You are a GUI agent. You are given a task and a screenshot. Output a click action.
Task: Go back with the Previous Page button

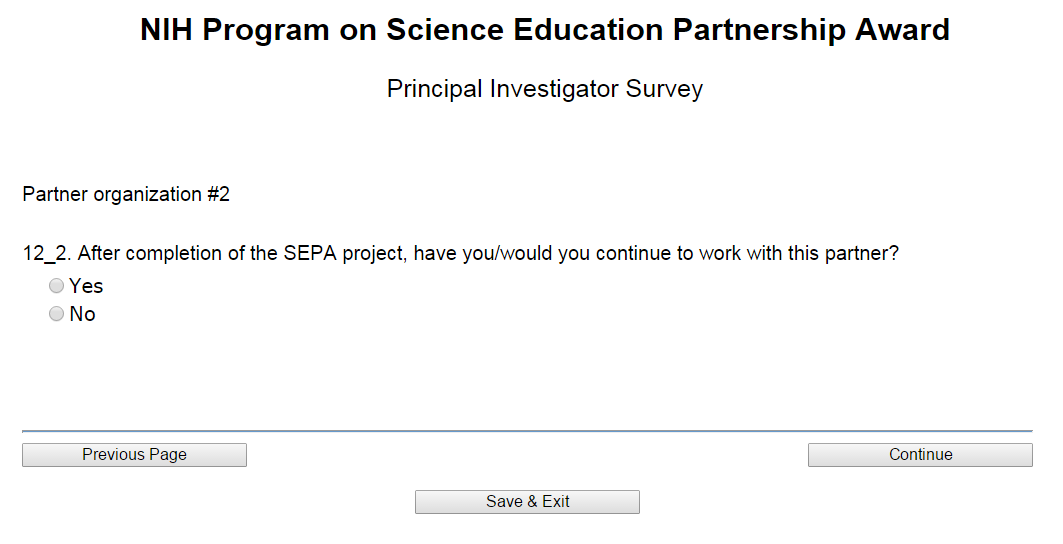134,455
